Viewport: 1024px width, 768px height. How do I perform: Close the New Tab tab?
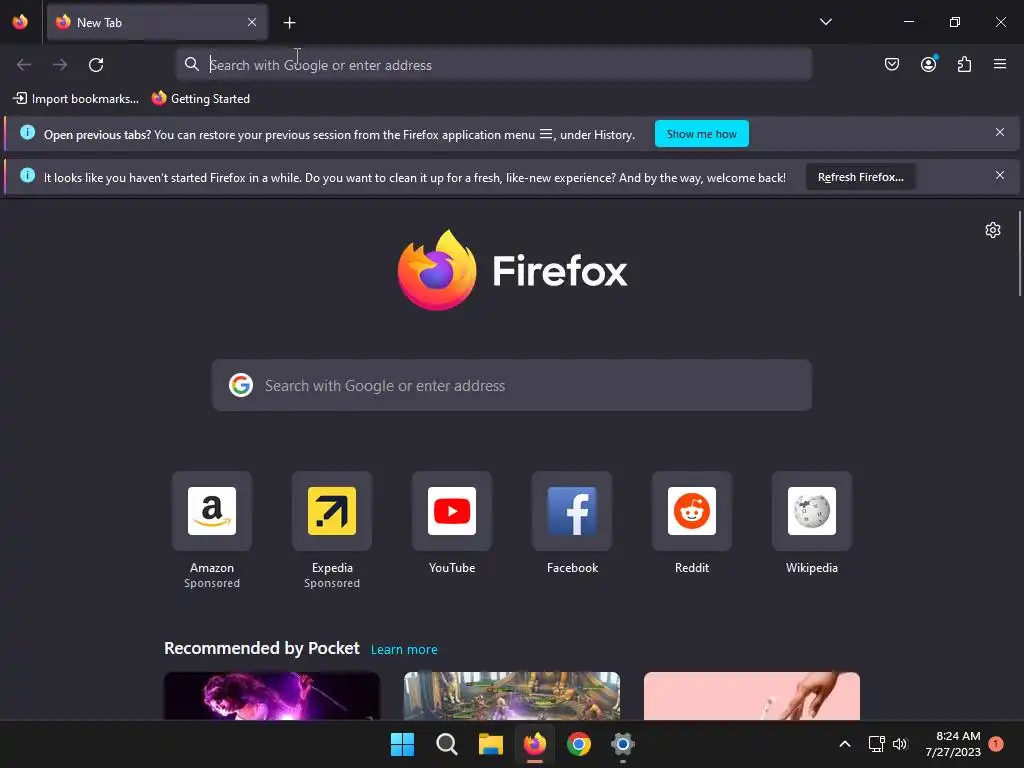[x=252, y=22]
